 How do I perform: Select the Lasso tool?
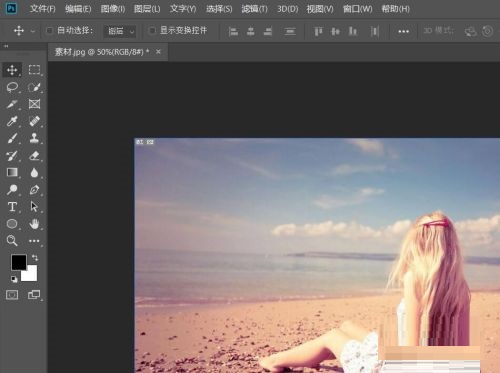point(12,87)
